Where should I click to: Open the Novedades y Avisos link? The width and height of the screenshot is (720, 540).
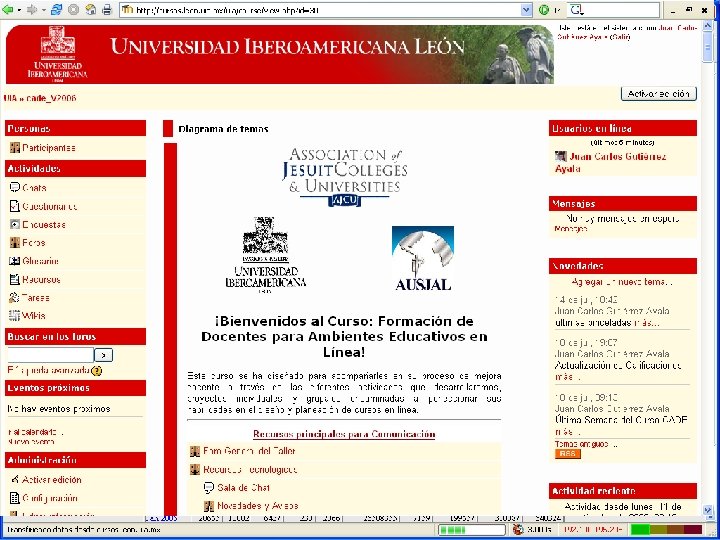(x=258, y=506)
